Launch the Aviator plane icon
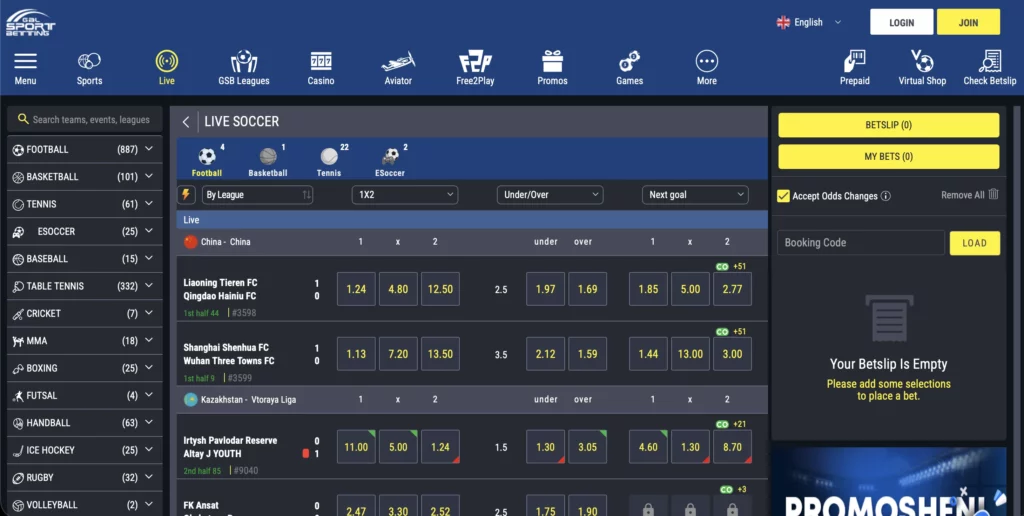Screen dimensions: 1024x516 pos(398,61)
